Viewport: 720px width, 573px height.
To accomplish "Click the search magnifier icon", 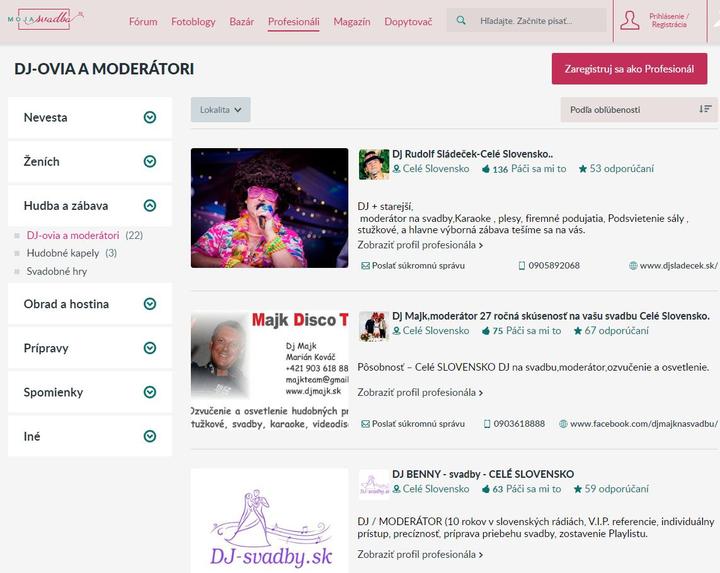I will pos(461,20).
